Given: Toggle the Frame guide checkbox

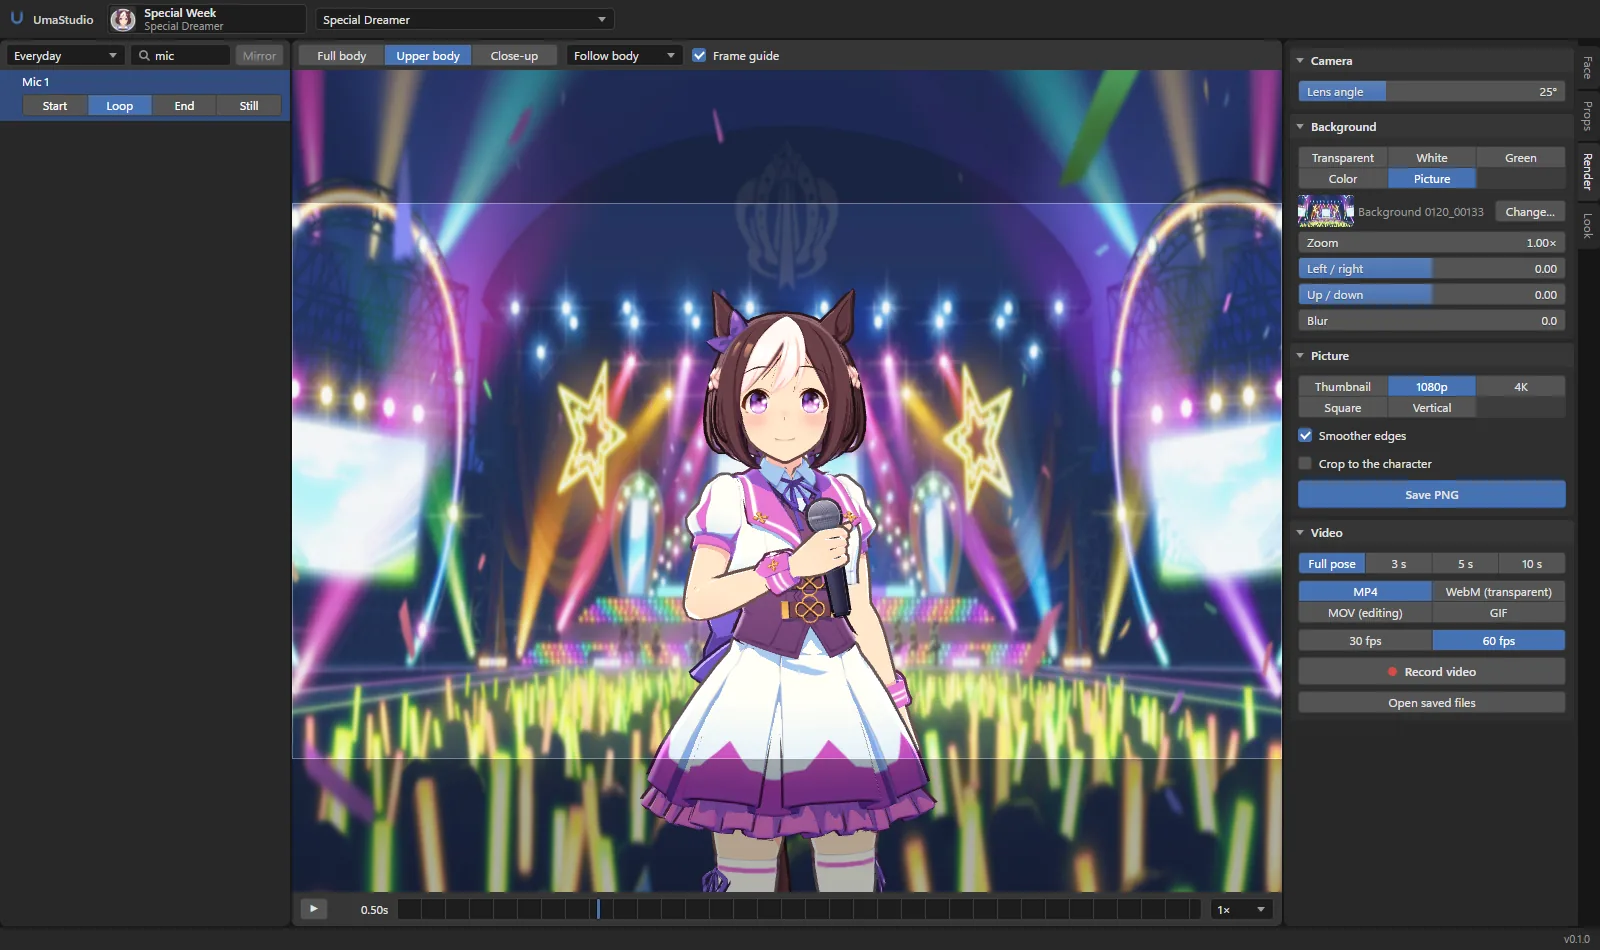Looking at the screenshot, I should (x=699, y=56).
